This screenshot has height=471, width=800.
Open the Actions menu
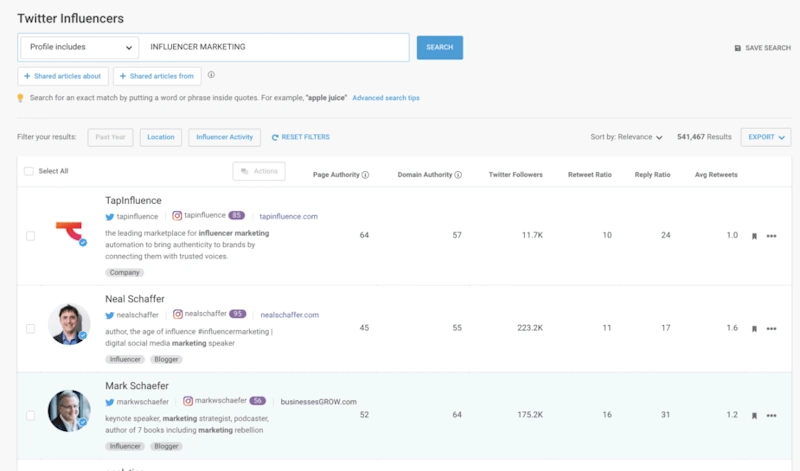tap(259, 171)
